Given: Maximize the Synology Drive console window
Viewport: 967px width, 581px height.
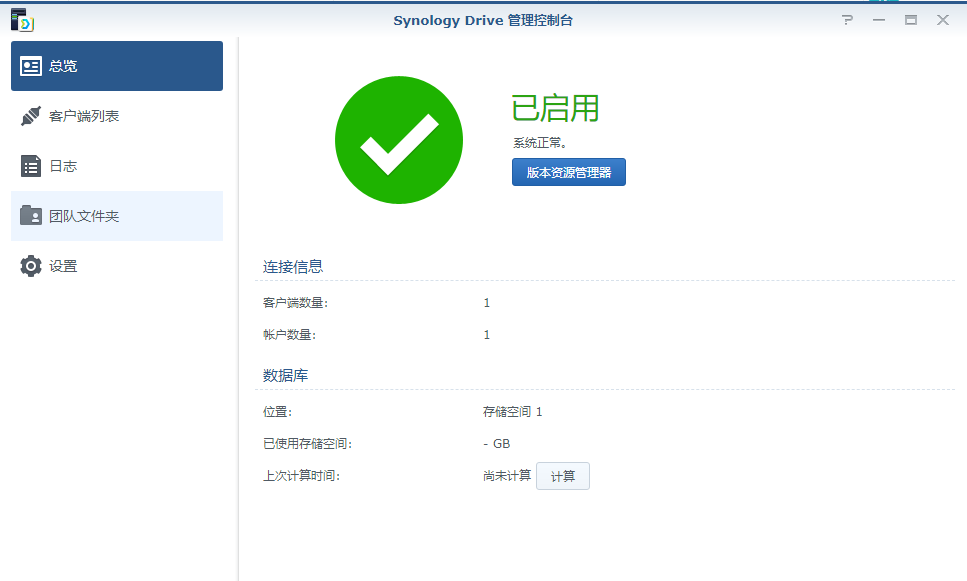Looking at the screenshot, I should 911,20.
